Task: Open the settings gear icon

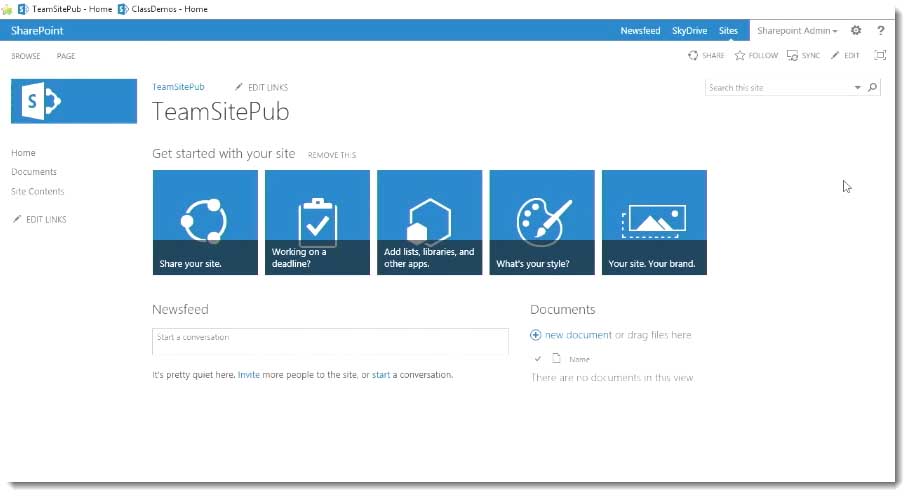Action: click(856, 30)
